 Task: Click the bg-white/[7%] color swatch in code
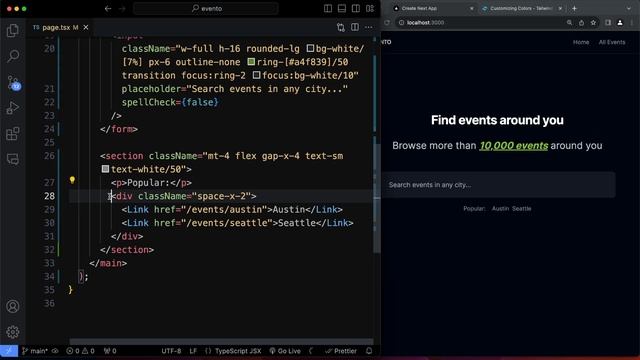point(310,49)
